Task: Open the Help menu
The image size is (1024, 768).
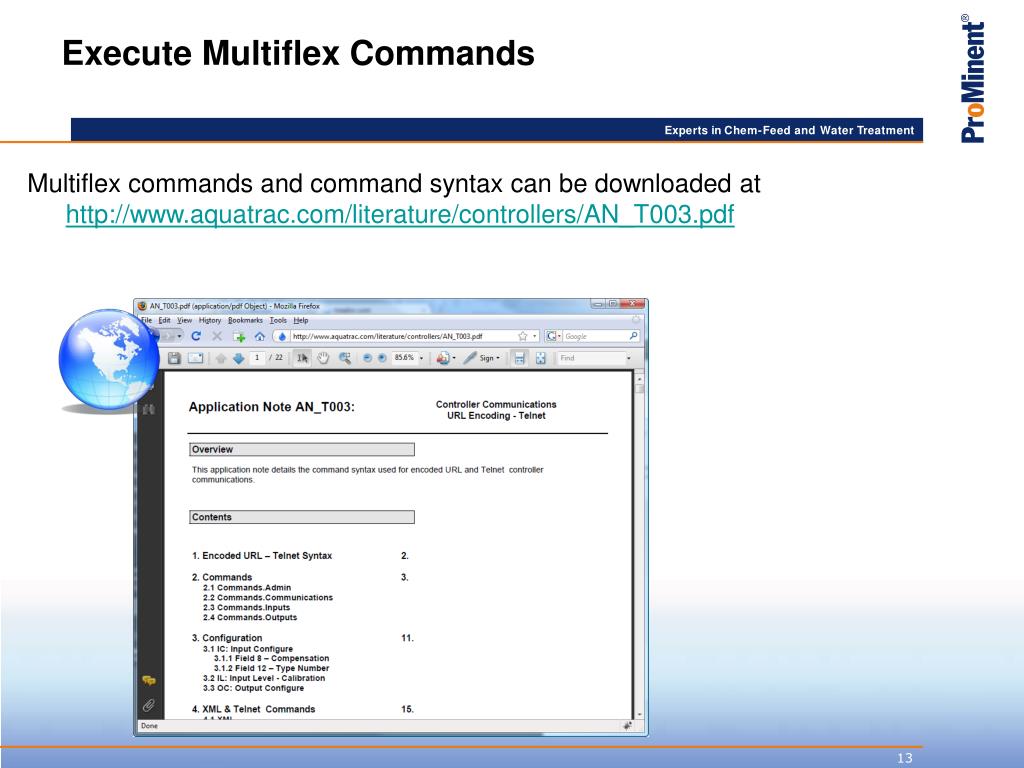Action: (300, 320)
